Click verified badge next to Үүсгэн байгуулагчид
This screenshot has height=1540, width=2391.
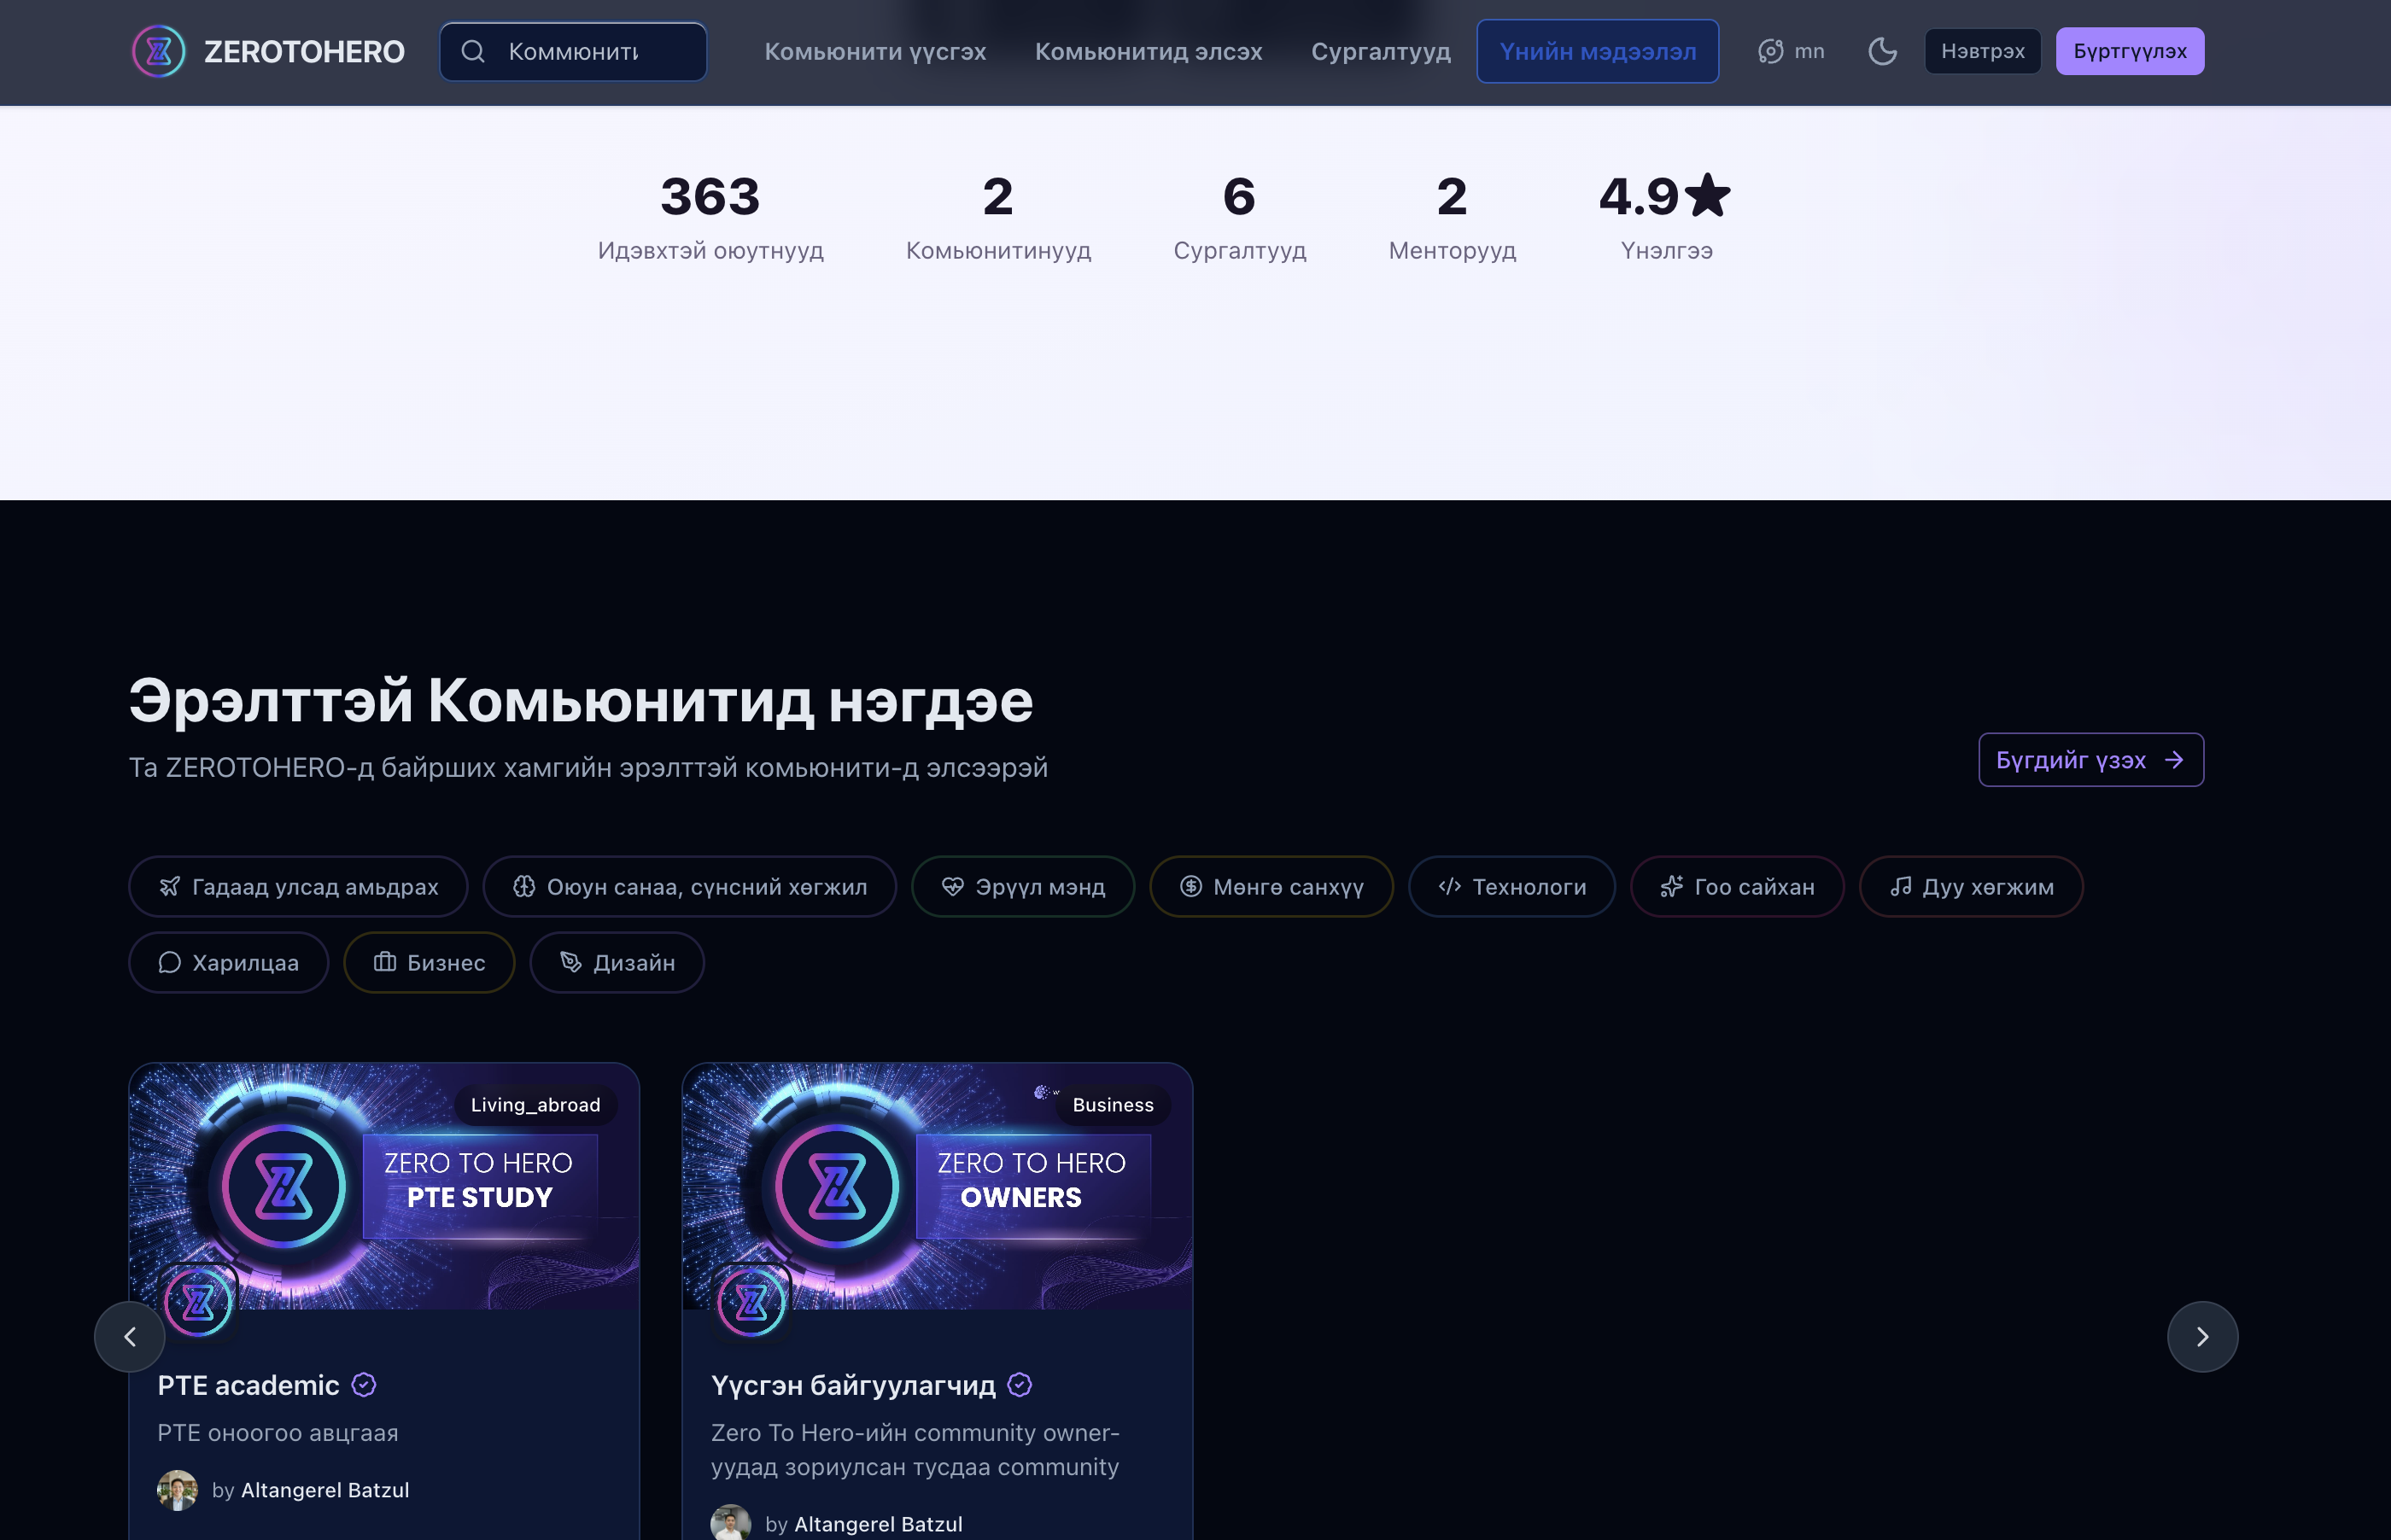point(1020,1385)
